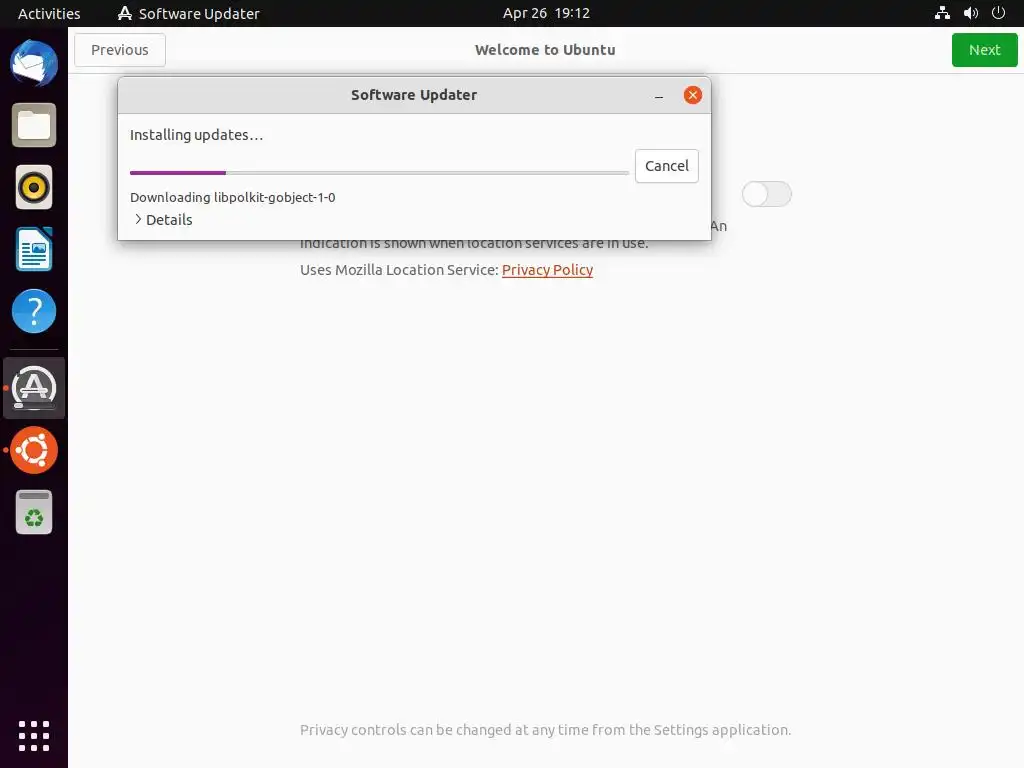The height and width of the screenshot is (768, 1024).
Task: Open Thunderbird Mail from the dock
Action: pyautogui.click(x=34, y=63)
